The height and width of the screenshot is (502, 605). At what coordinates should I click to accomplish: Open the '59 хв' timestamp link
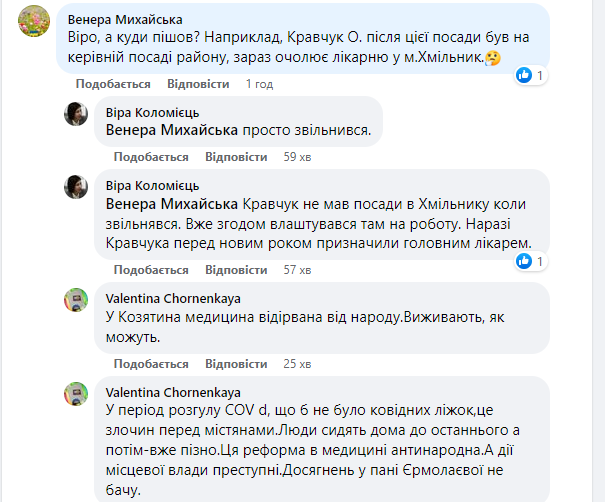pyautogui.click(x=298, y=157)
